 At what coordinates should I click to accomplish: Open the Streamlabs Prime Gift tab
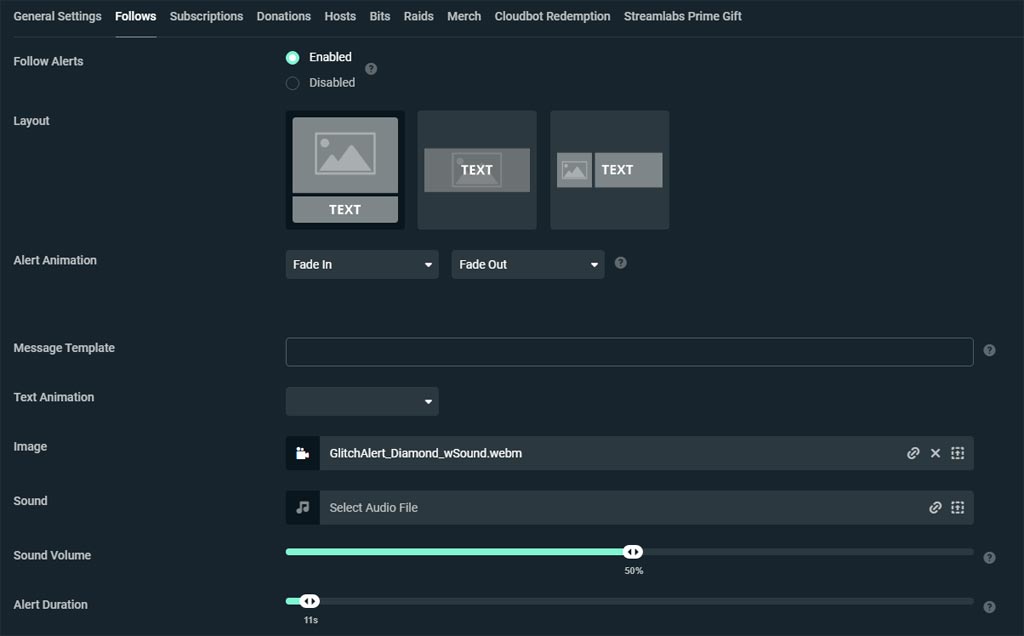coord(682,16)
